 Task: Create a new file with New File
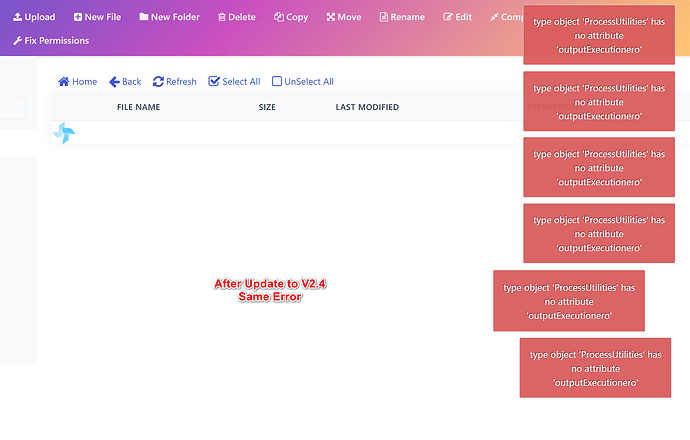pos(97,17)
